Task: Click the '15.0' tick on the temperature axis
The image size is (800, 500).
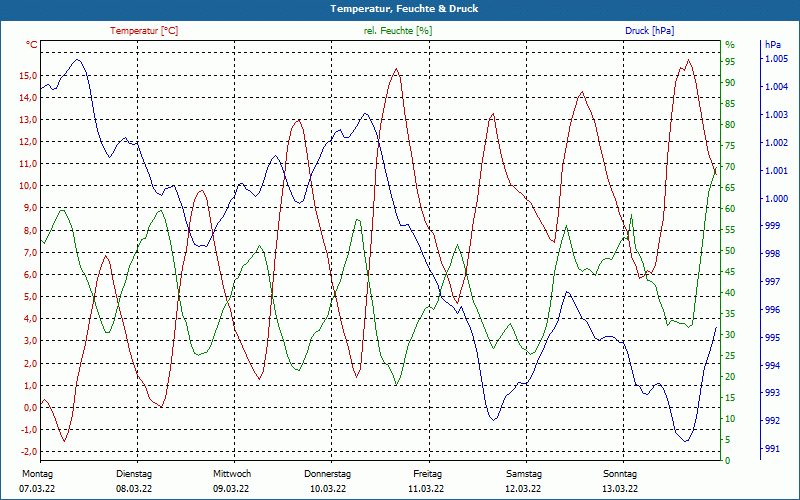Action: pyautogui.click(x=28, y=76)
